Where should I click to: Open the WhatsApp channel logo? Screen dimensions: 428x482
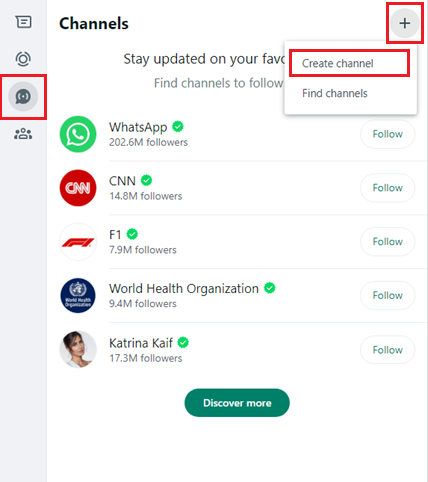[x=78, y=134]
